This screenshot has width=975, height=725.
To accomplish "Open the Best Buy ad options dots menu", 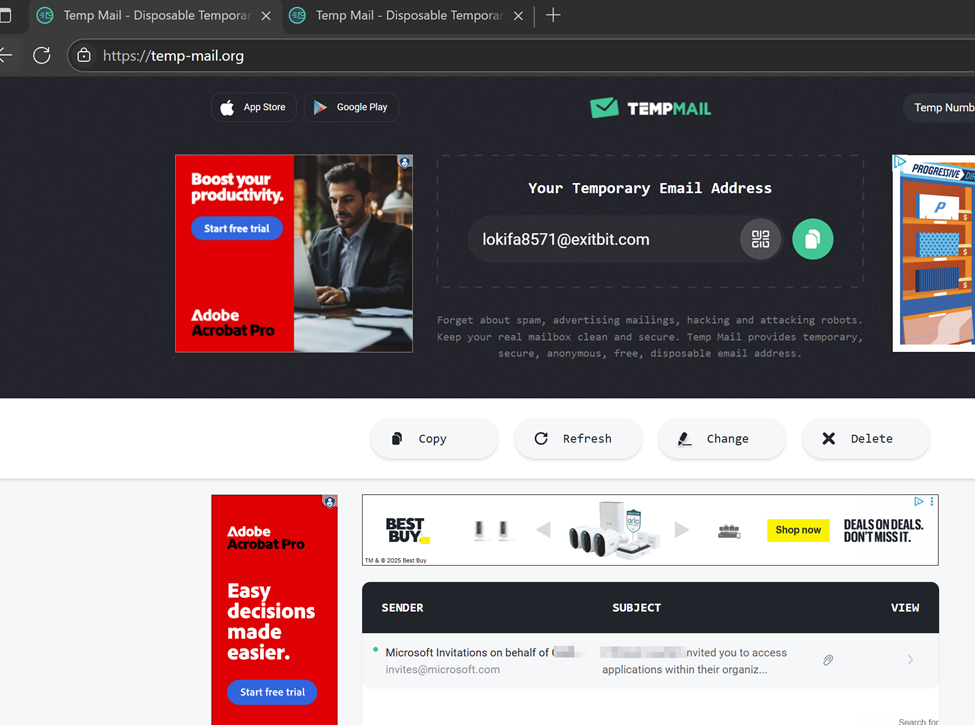I will click(931, 501).
